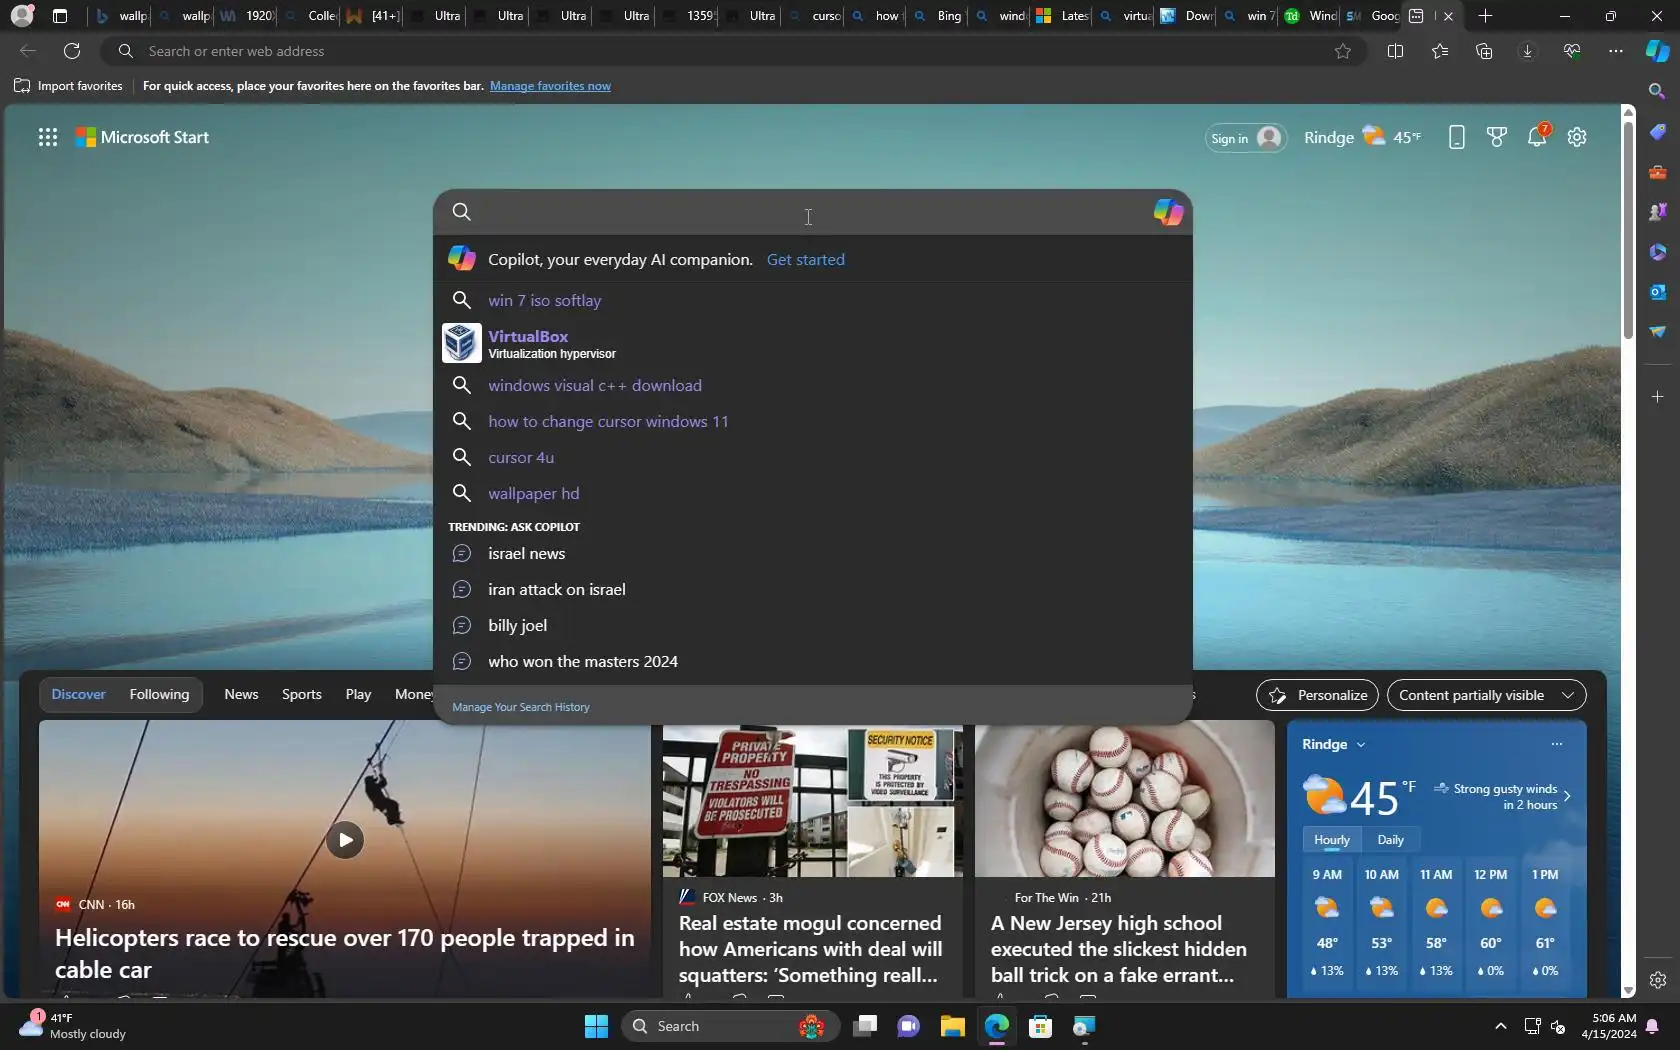Open the sidebar Microsoft 365 icon
The height and width of the screenshot is (1050, 1680).
[1658, 252]
